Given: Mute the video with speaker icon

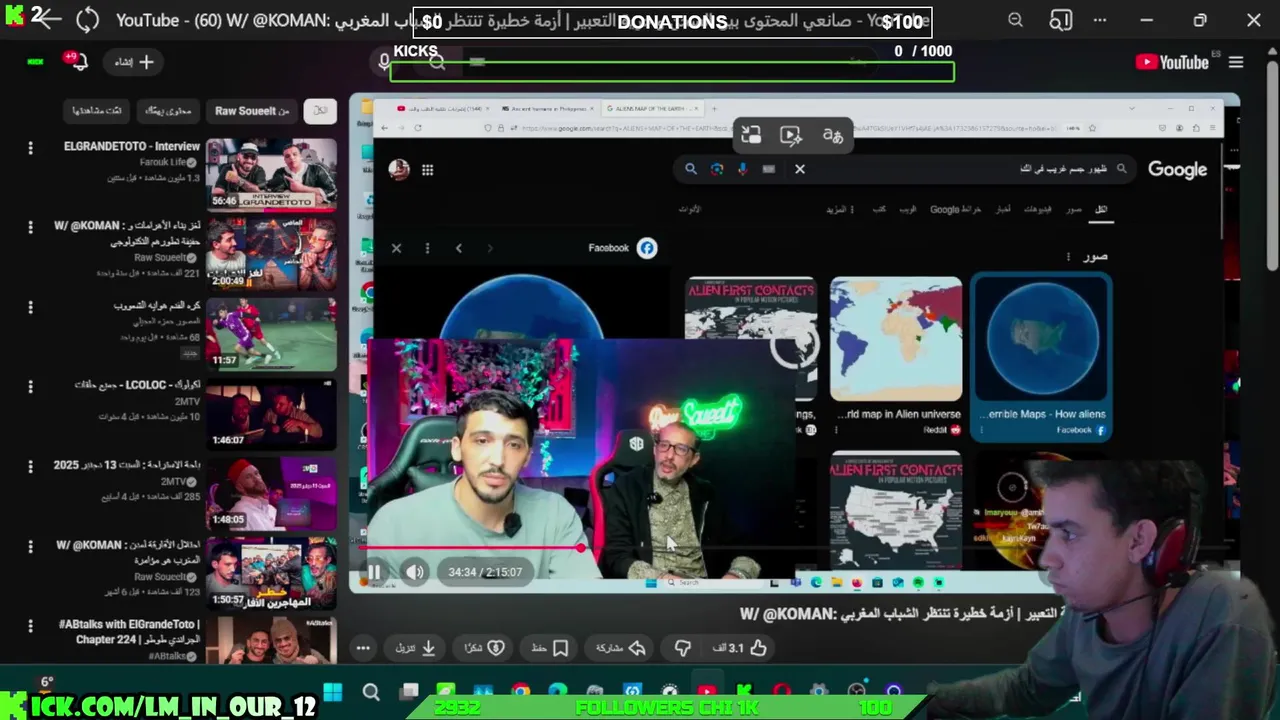Looking at the screenshot, I should [415, 573].
